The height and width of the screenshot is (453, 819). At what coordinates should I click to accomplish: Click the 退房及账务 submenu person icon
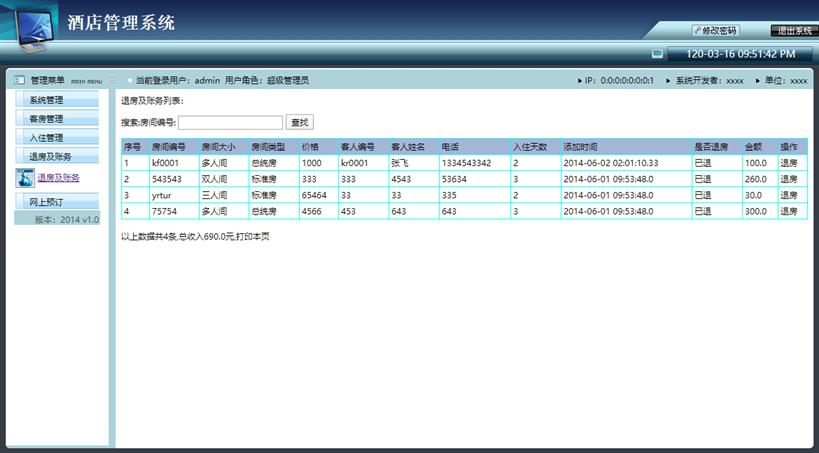point(25,179)
